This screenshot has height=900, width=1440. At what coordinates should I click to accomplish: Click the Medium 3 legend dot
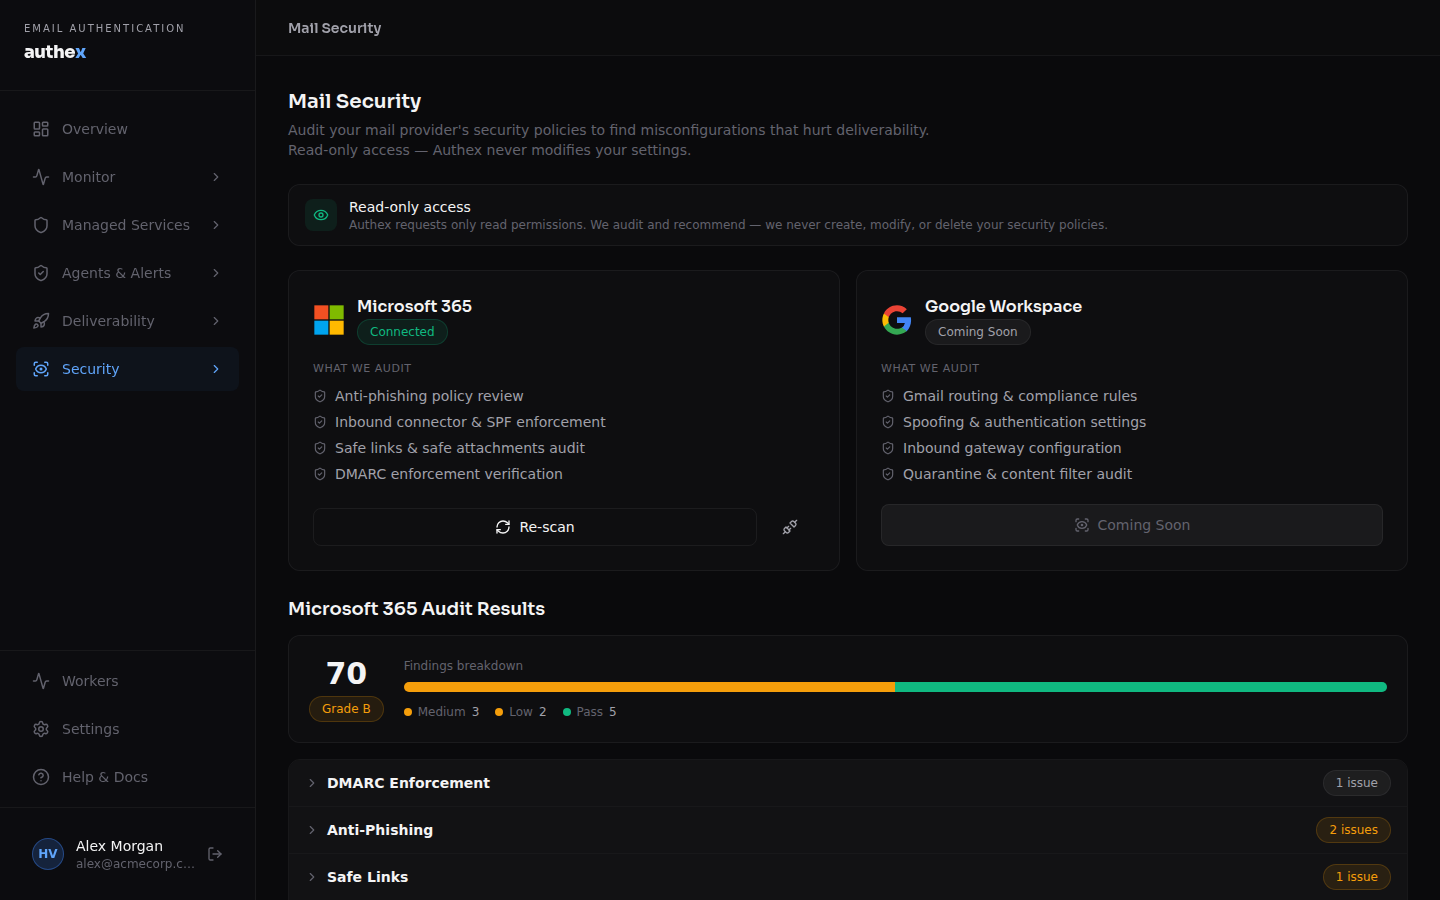click(x=408, y=712)
